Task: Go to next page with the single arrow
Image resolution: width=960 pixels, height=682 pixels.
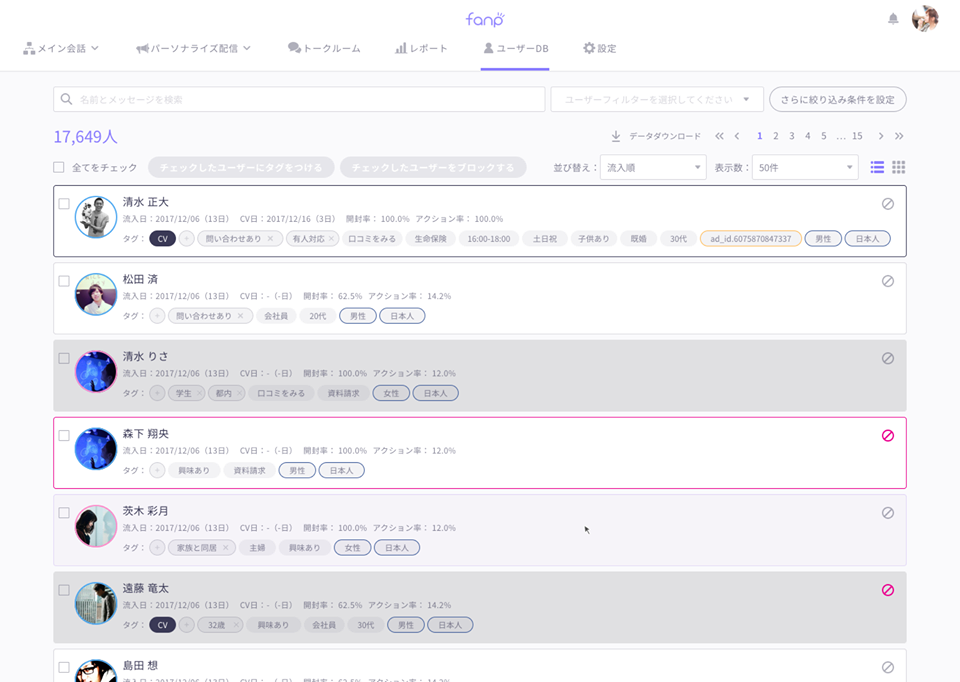Action: pyautogui.click(x=880, y=136)
